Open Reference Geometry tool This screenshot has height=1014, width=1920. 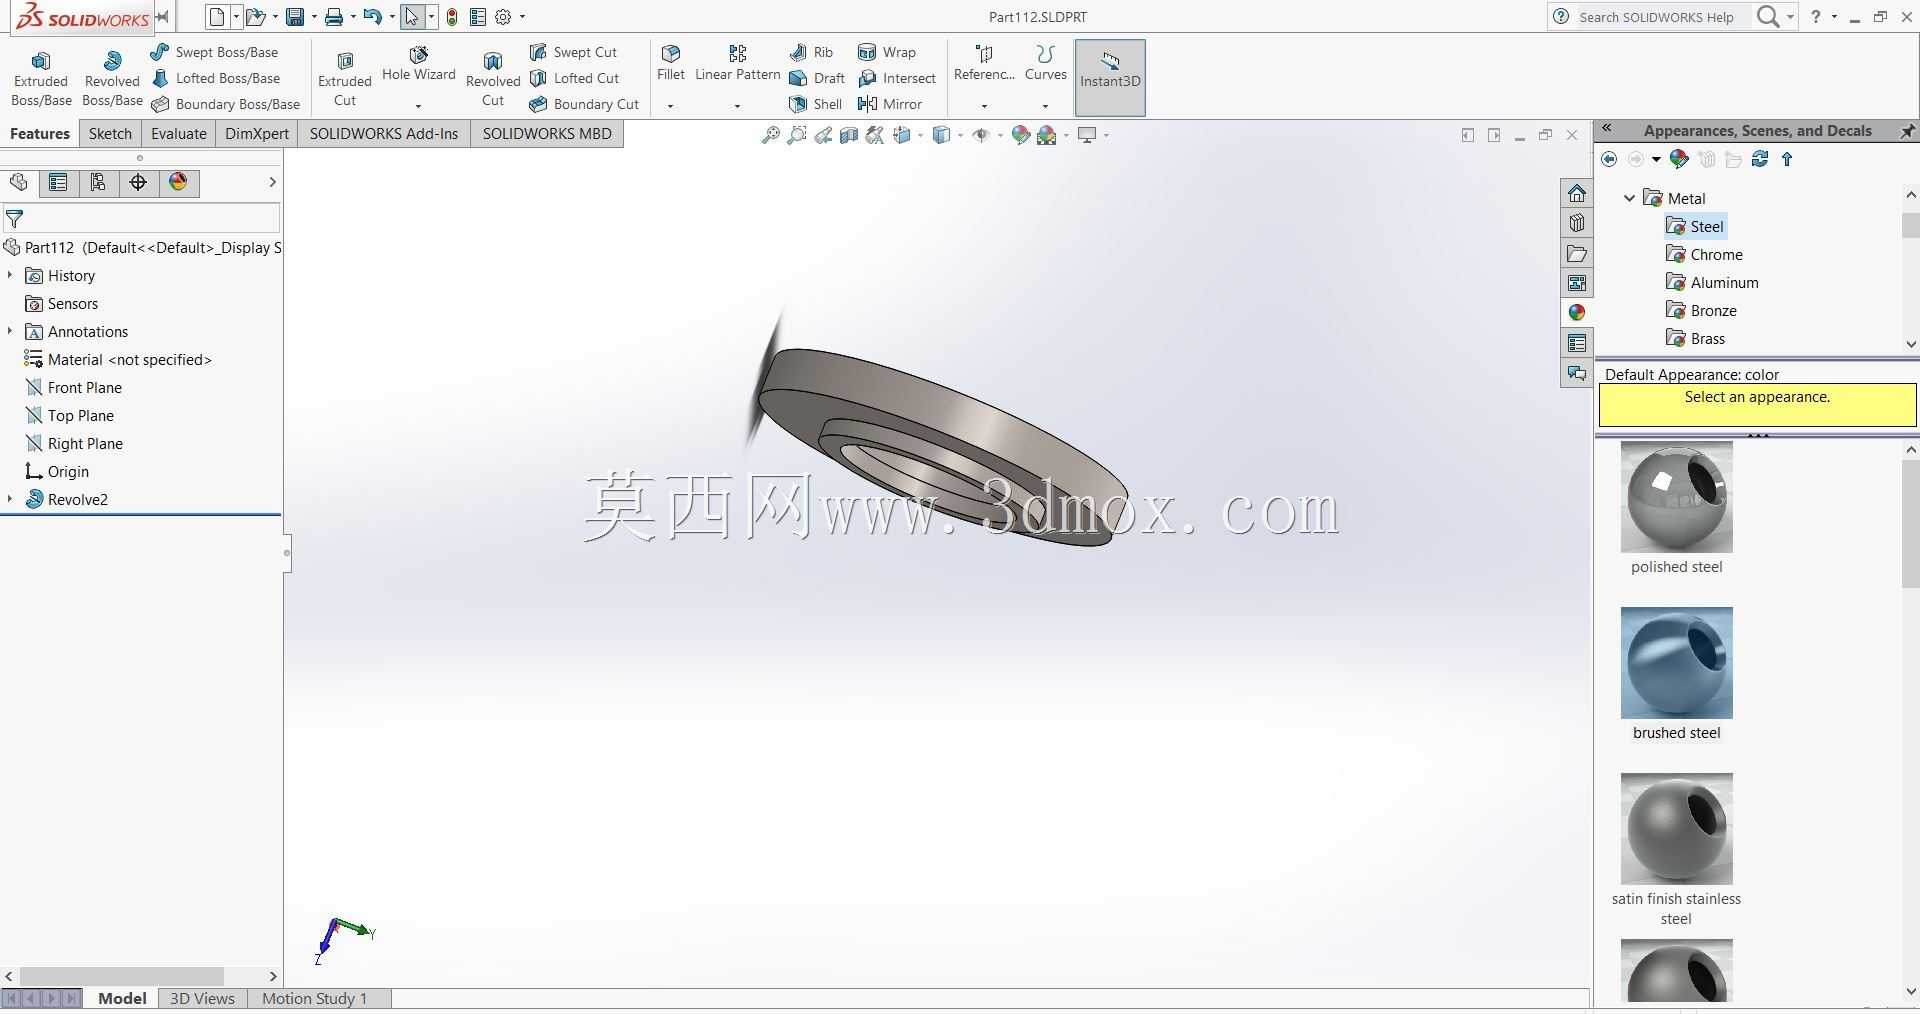[984, 64]
